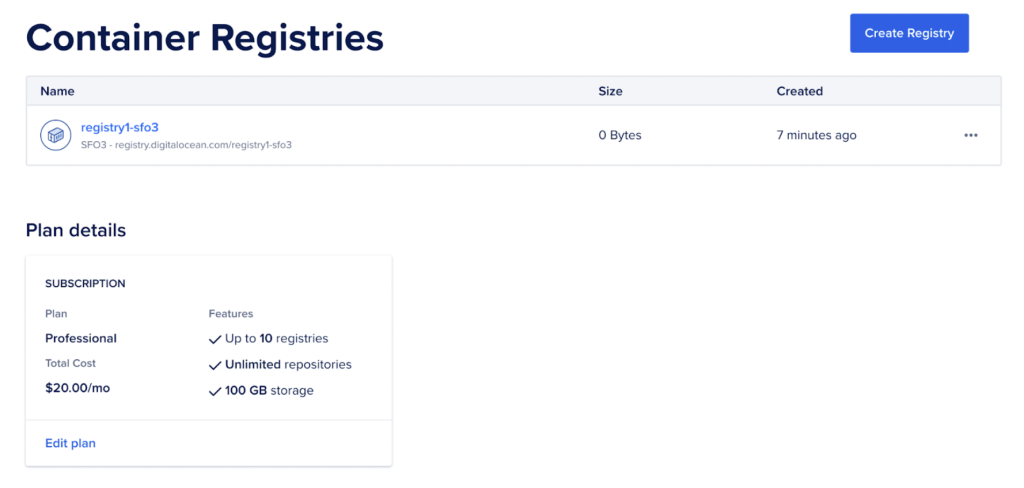Click the Container Registries page heading
The width and height of the screenshot is (1024, 488).
(204, 37)
